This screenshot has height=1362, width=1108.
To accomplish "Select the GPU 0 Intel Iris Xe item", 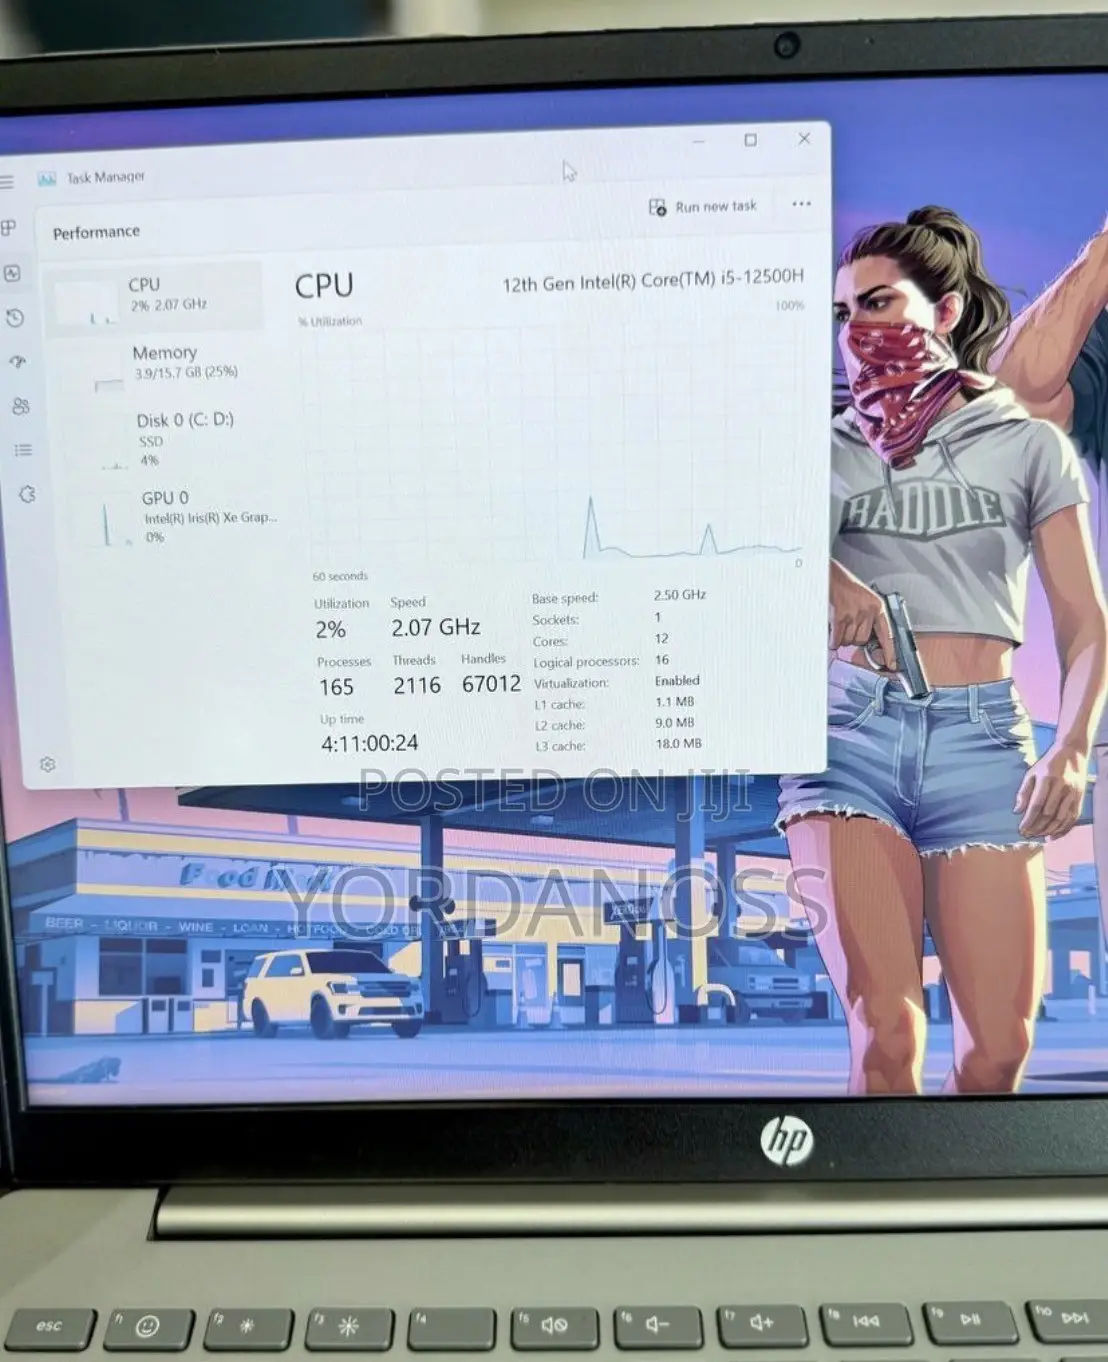I will click(x=170, y=517).
